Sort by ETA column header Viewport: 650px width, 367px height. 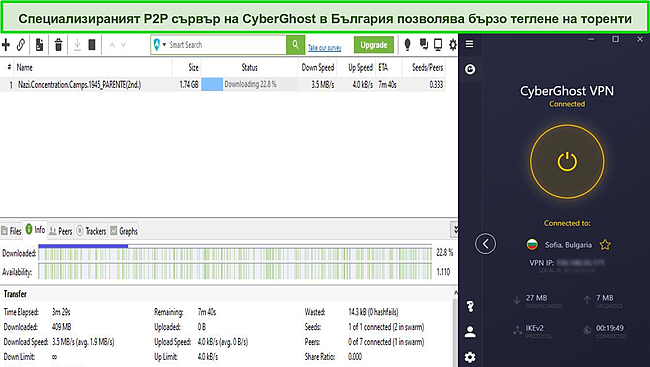tap(388, 68)
